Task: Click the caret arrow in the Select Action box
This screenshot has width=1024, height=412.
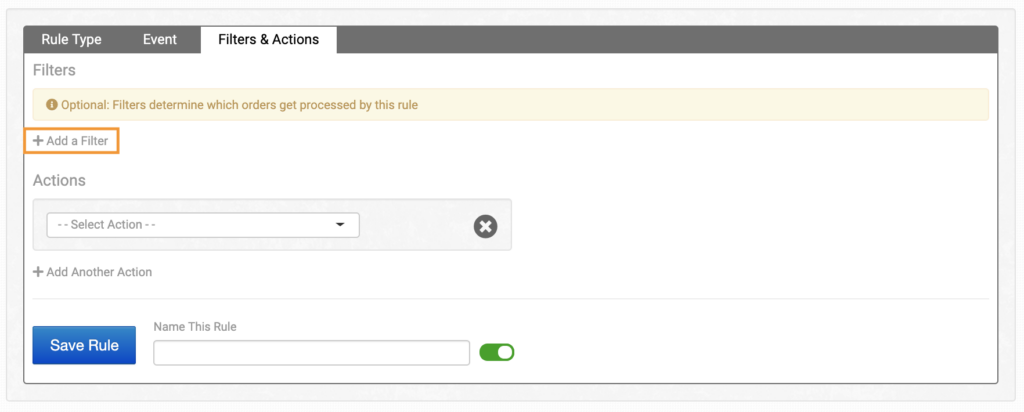Action: pyautogui.click(x=340, y=225)
